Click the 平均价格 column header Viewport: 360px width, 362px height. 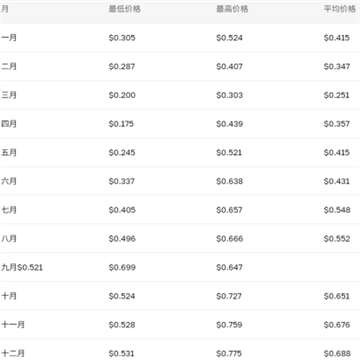coord(340,9)
